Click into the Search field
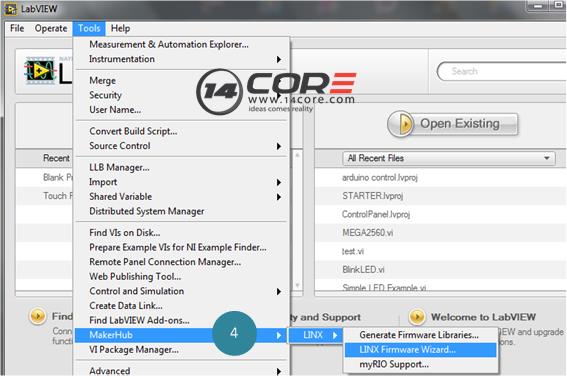Image resolution: width=567 pixels, height=376 pixels. [x=503, y=71]
